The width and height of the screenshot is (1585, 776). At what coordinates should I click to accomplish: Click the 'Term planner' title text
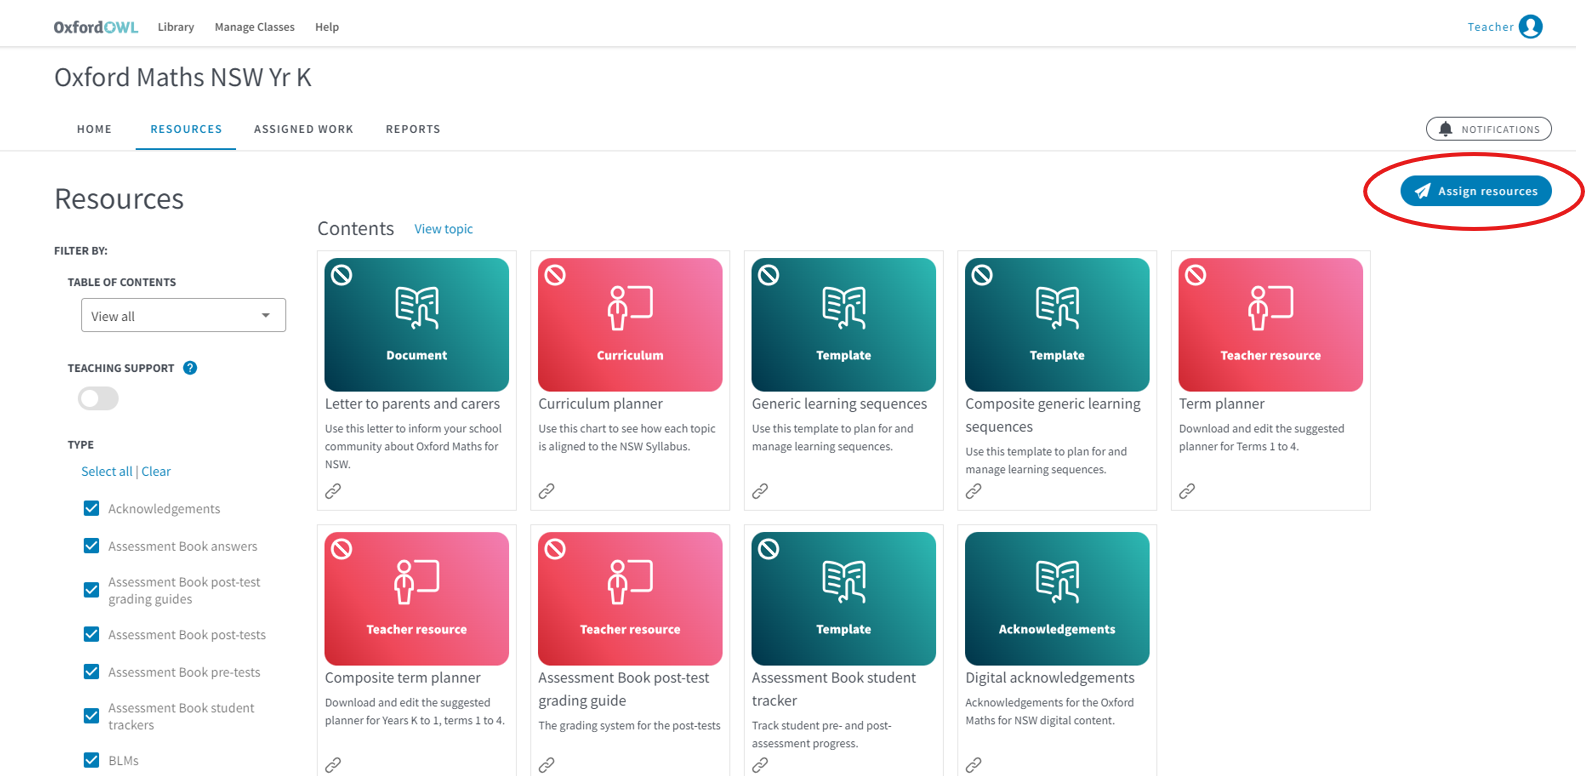pyautogui.click(x=1221, y=404)
